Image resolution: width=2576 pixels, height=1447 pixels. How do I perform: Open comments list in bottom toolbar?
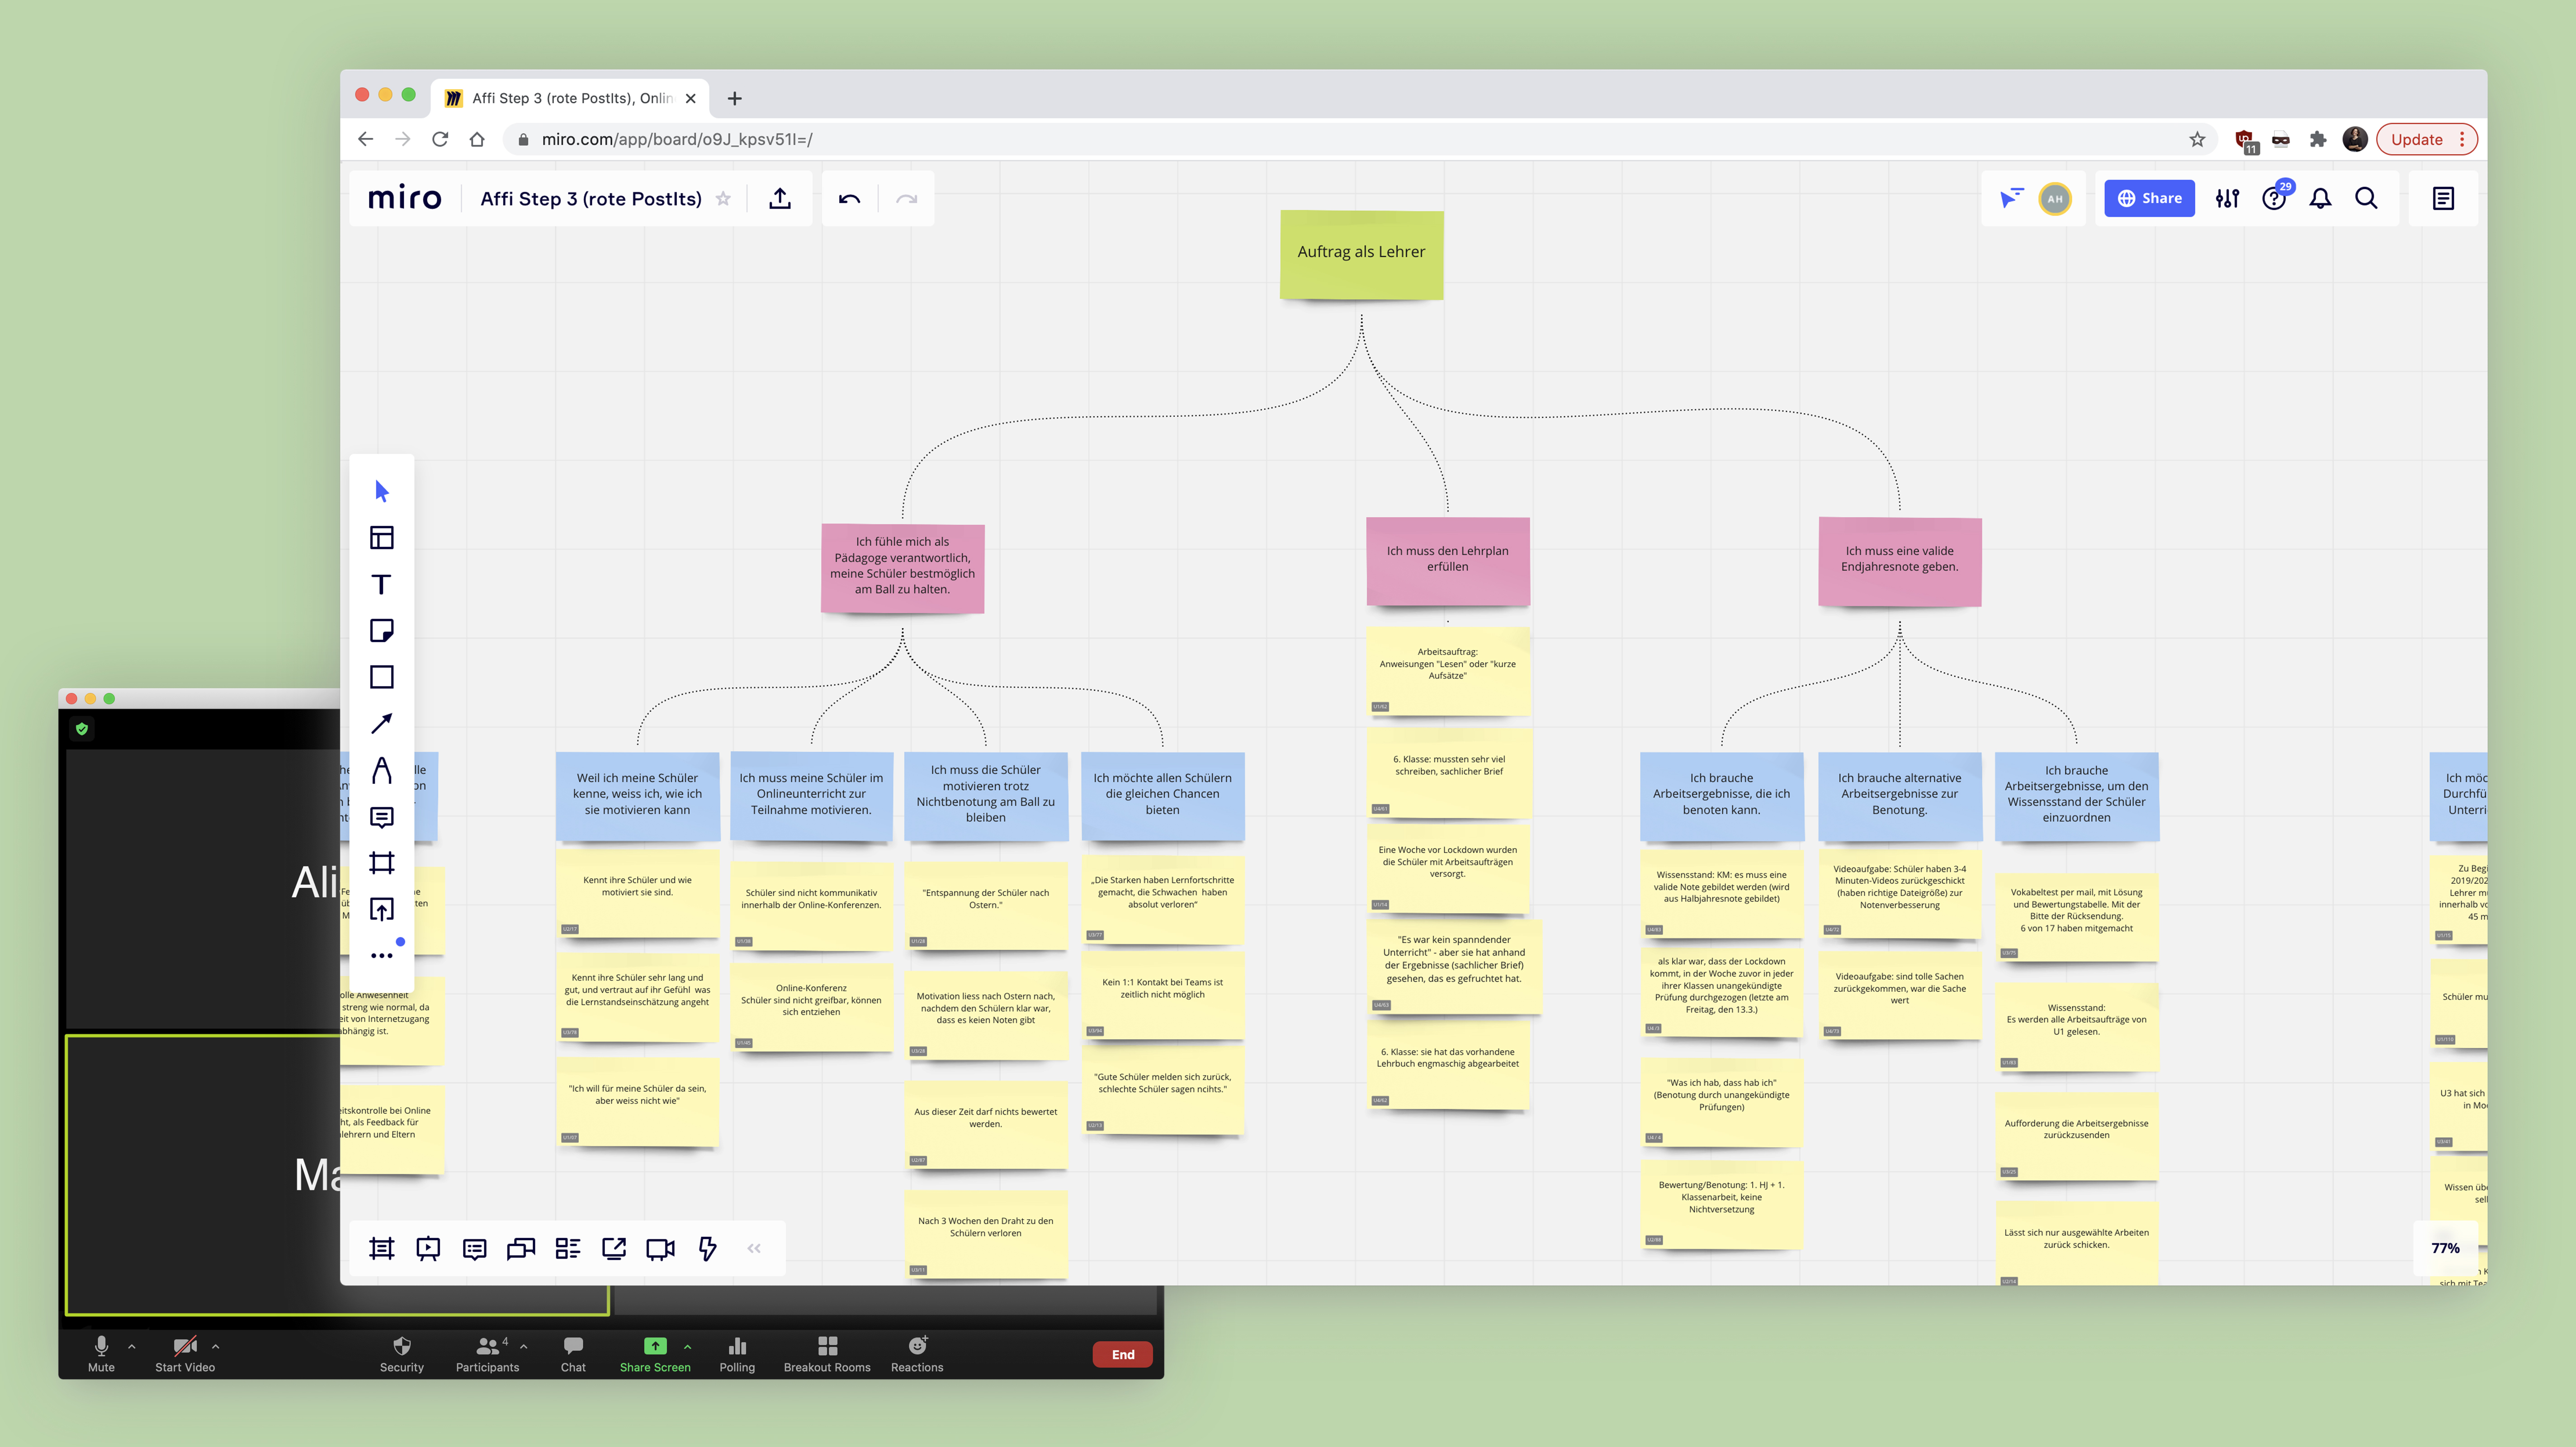[x=474, y=1248]
